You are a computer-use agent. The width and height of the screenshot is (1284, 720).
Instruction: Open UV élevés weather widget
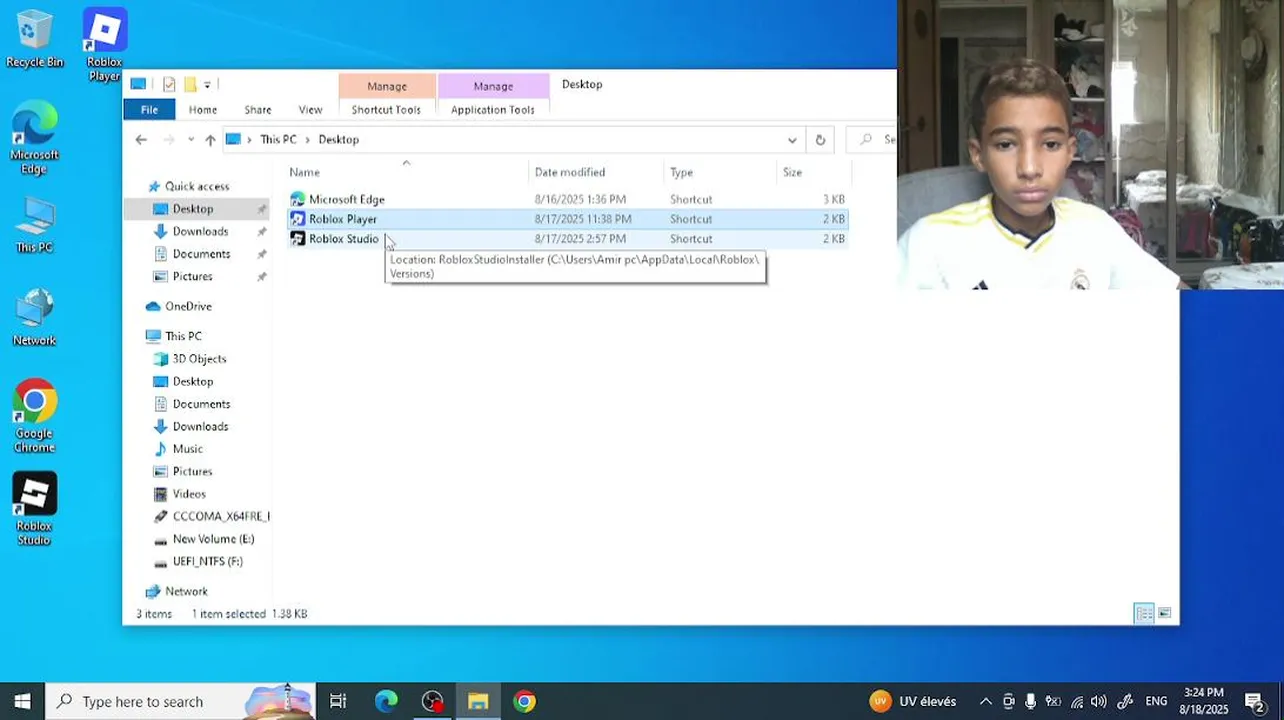(913, 702)
